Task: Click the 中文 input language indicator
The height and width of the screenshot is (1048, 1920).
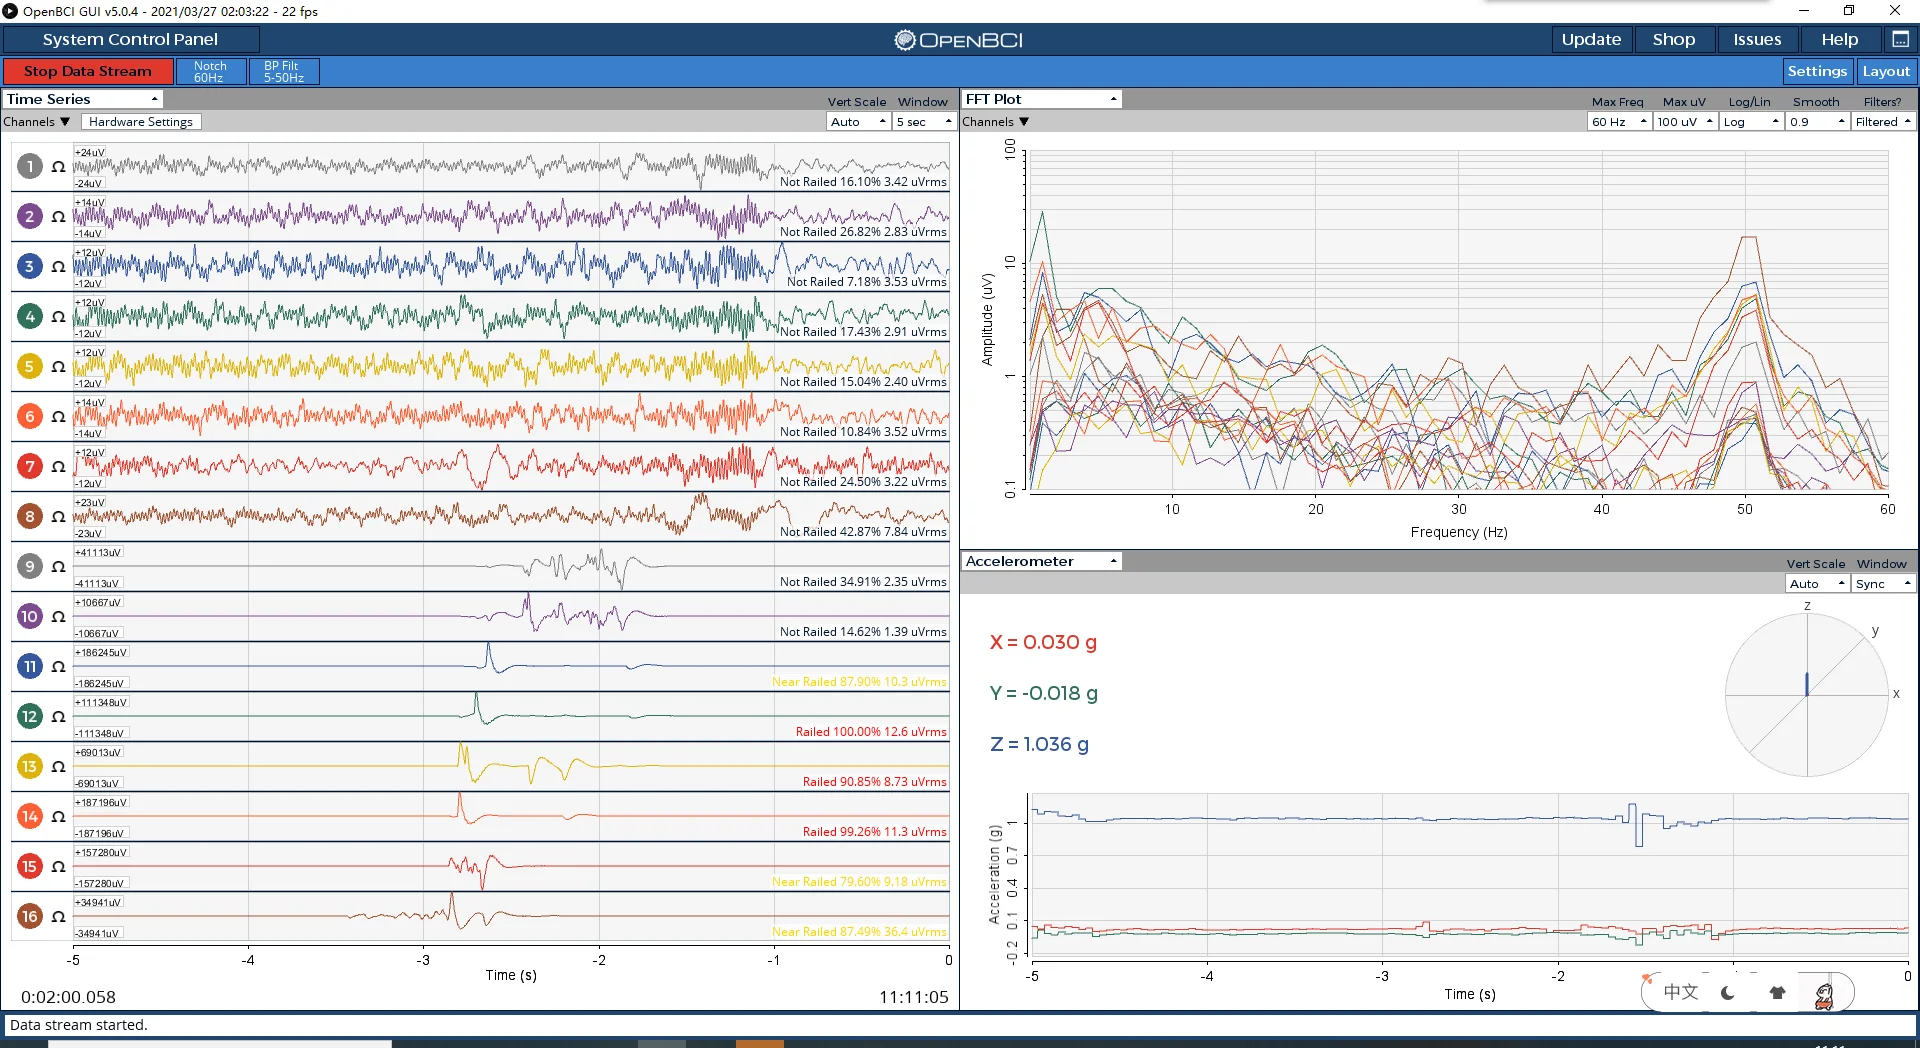Action: click(1681, 992)
